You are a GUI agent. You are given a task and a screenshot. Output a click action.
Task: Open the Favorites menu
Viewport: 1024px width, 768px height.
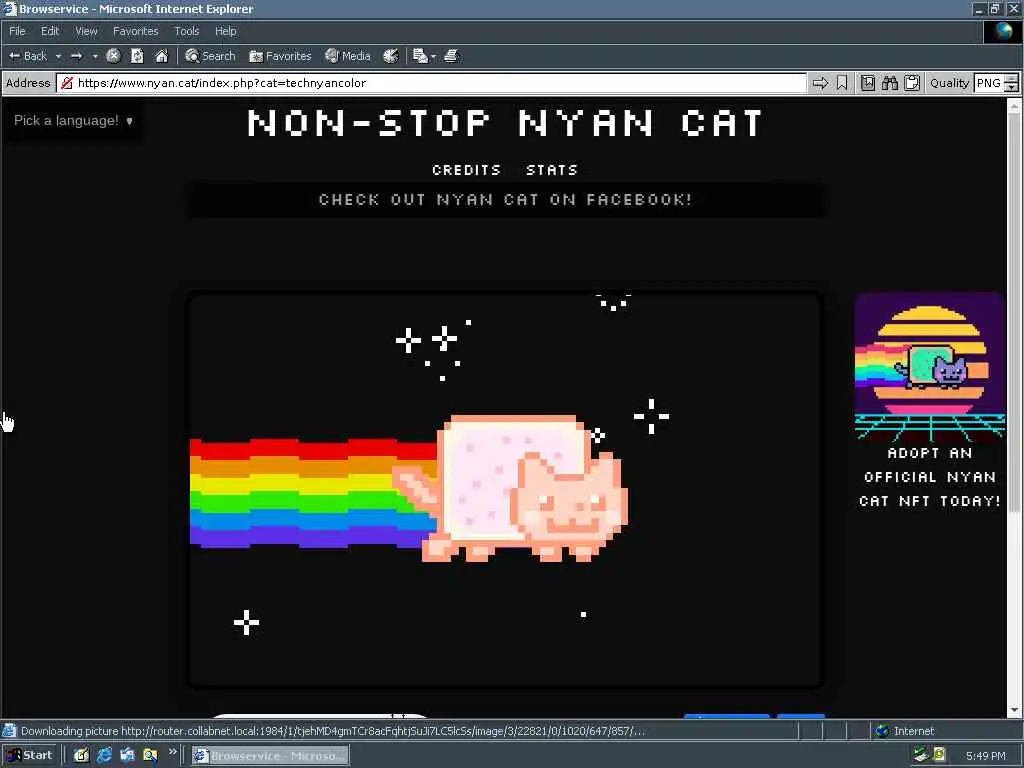point(135,31)
